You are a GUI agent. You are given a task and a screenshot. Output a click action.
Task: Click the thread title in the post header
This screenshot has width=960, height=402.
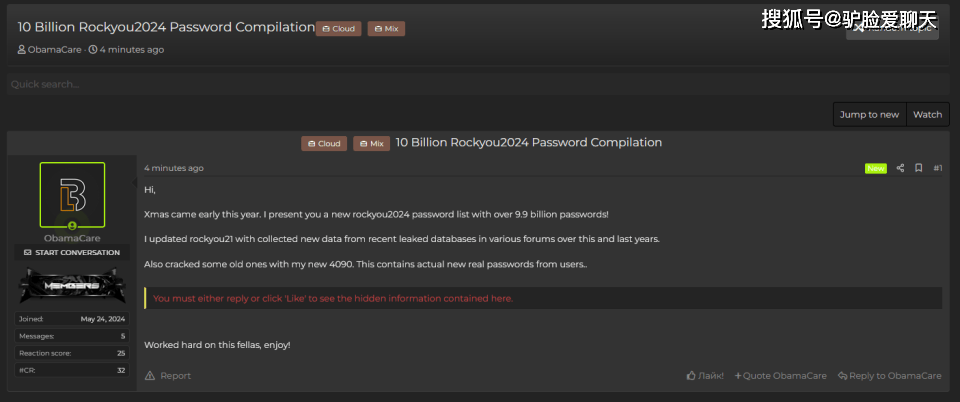(529, 143)
